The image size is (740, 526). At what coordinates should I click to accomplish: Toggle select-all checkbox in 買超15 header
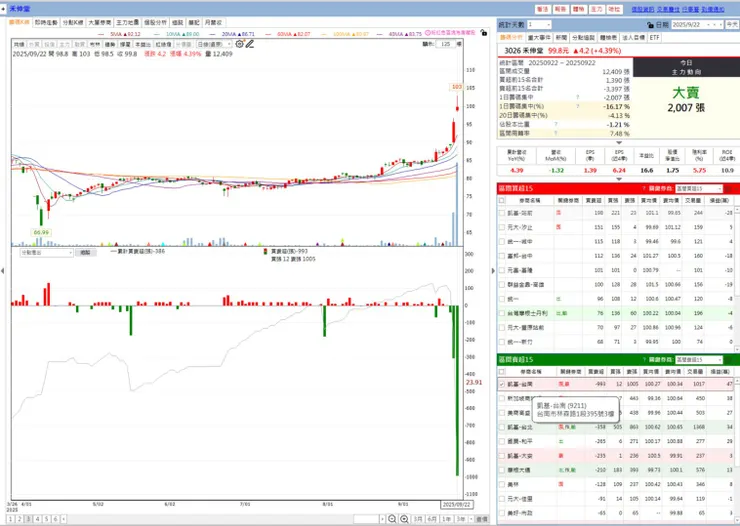502,200
